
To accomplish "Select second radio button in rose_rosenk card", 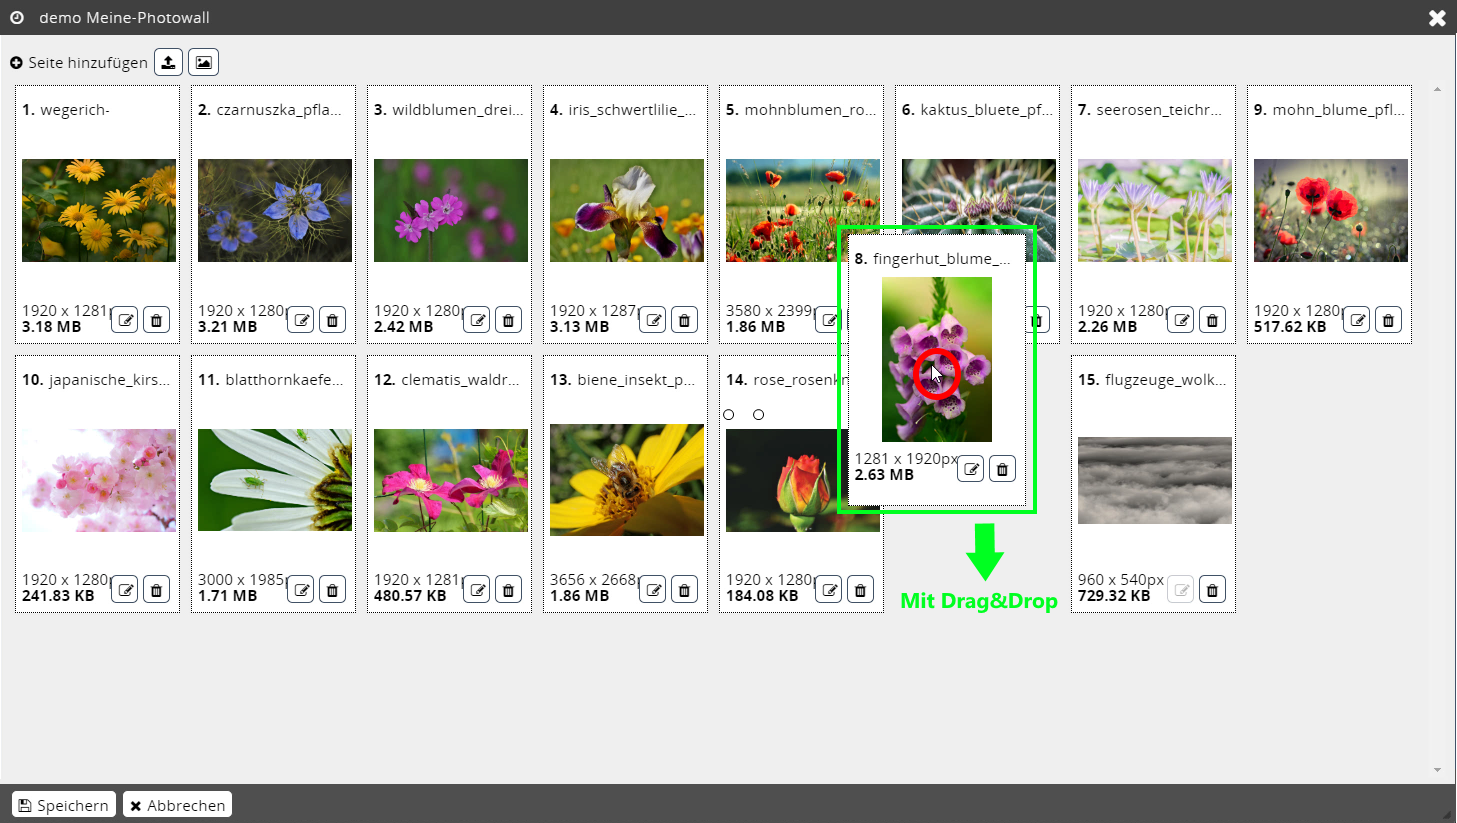I will (x=759, y=414).
